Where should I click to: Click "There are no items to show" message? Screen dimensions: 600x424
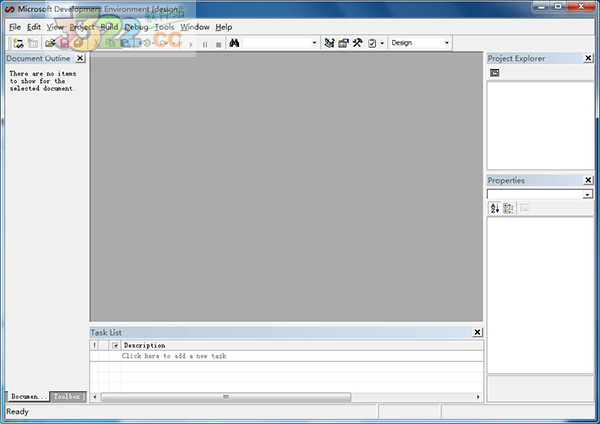click(x=42, y=81)
